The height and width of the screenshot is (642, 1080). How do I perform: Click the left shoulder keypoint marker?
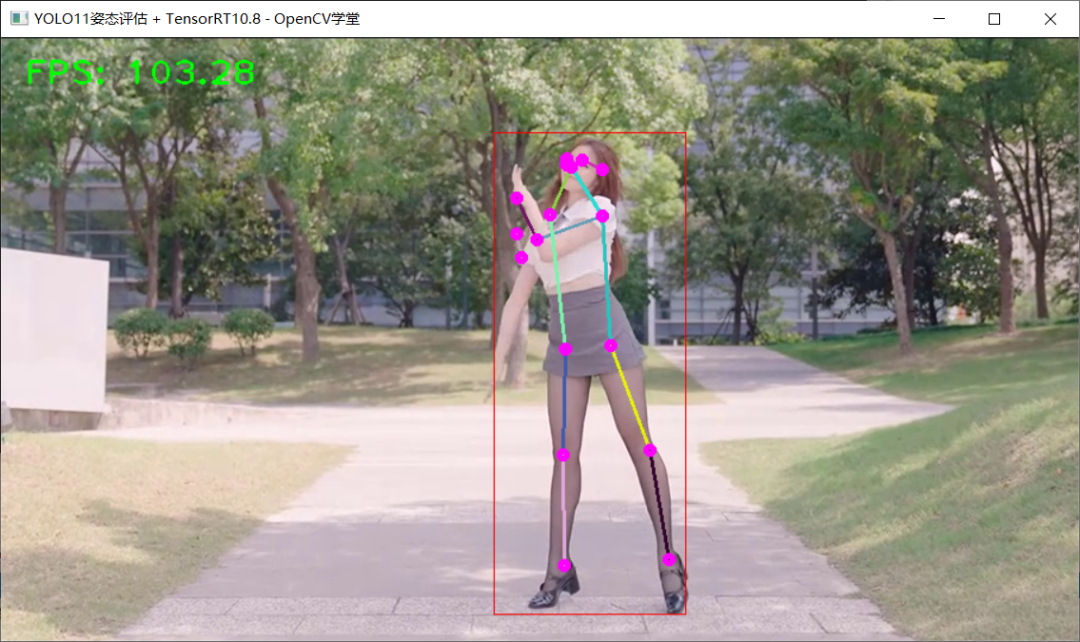pos(602,215)
